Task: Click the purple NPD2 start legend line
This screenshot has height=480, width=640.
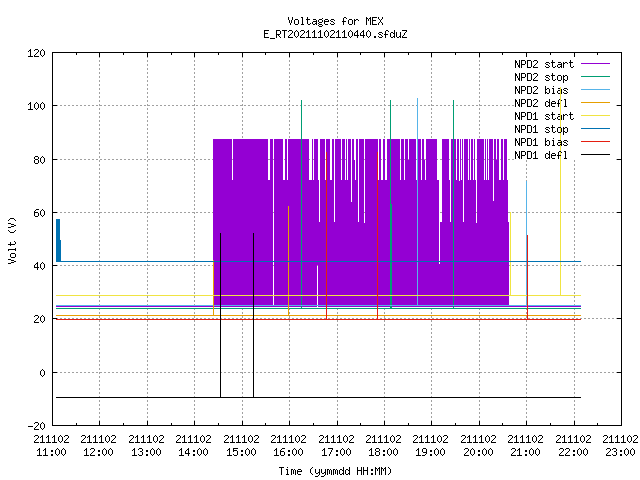Action: [595, 64]
